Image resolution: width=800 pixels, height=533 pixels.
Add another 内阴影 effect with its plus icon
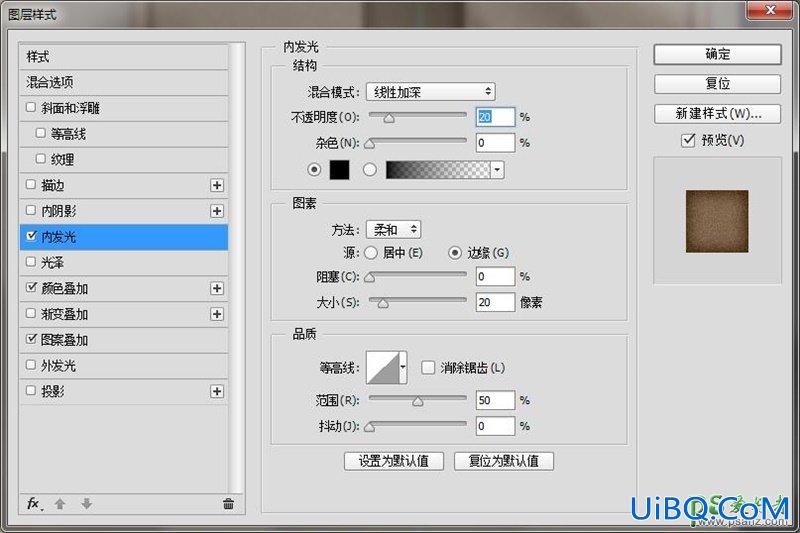(x=217, y=211)
